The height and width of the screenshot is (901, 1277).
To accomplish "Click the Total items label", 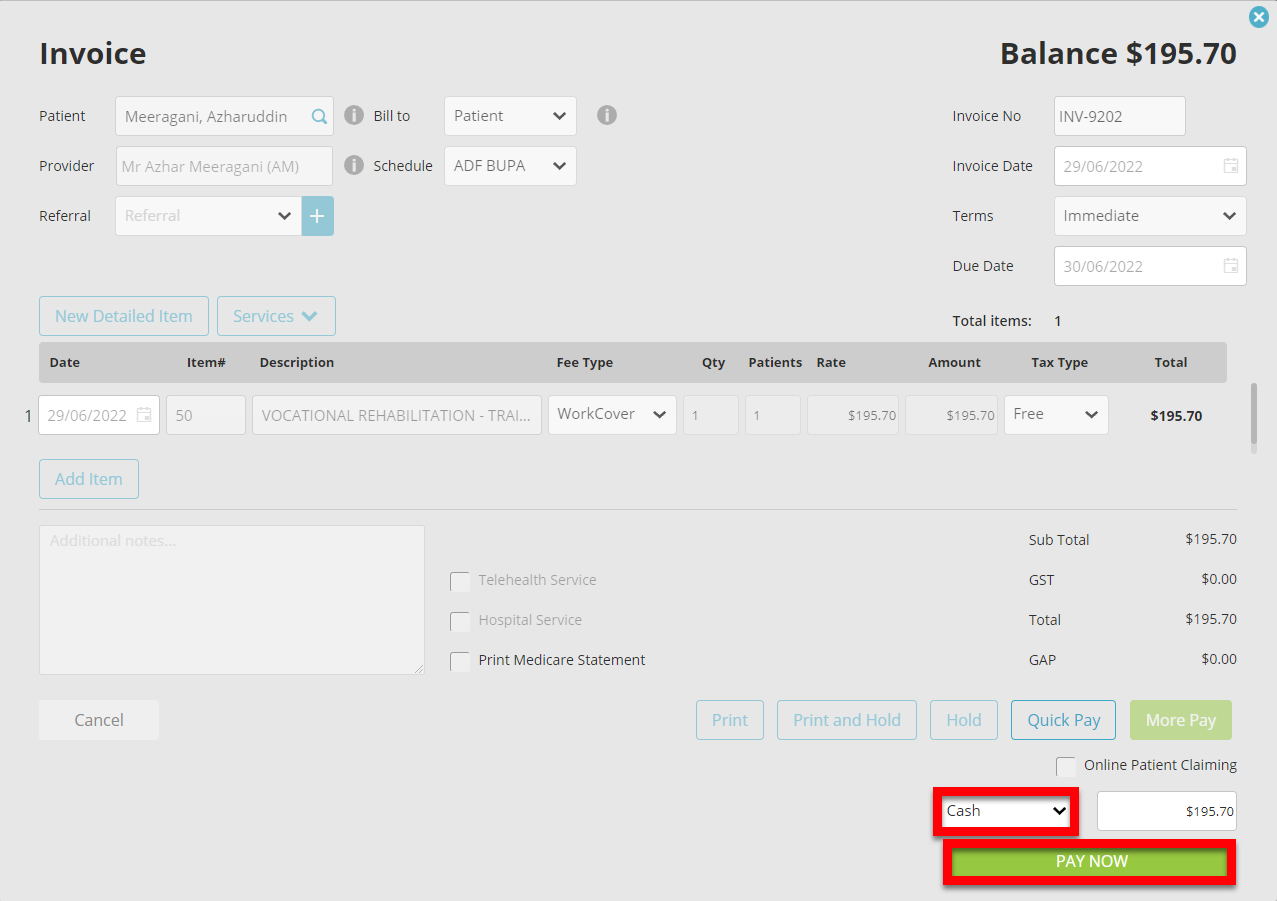I will tap(992, 321).
